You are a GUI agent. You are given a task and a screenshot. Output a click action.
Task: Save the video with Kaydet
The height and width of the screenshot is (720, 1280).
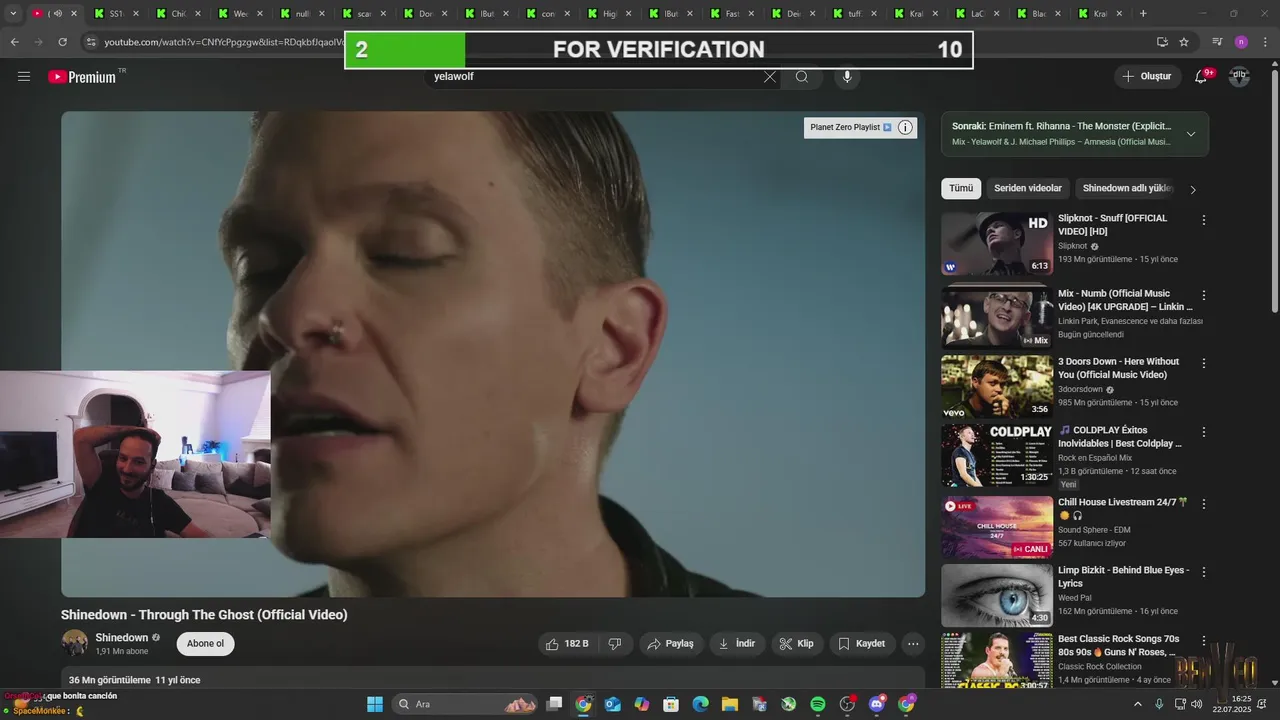click(x=861, y=644)
